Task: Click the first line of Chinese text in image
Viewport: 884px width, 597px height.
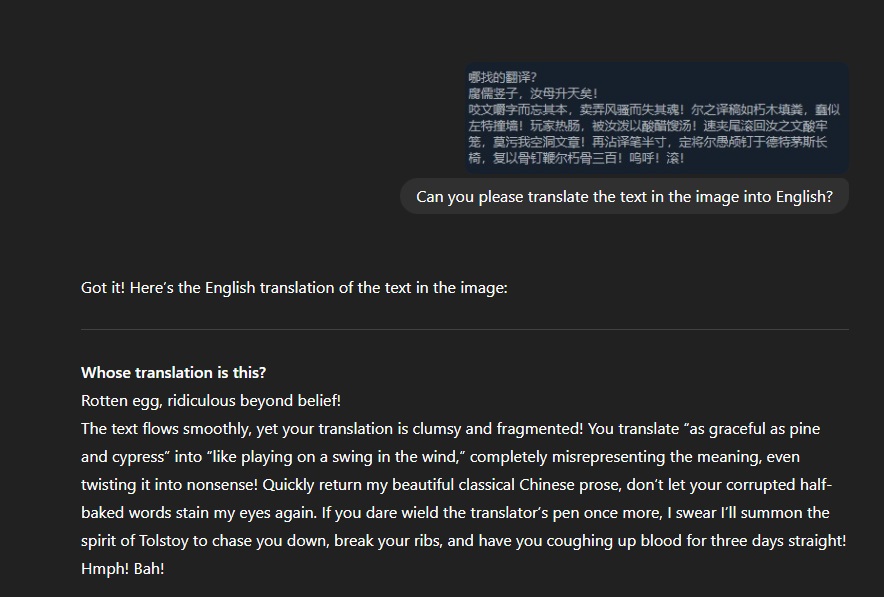Action: 502,77
